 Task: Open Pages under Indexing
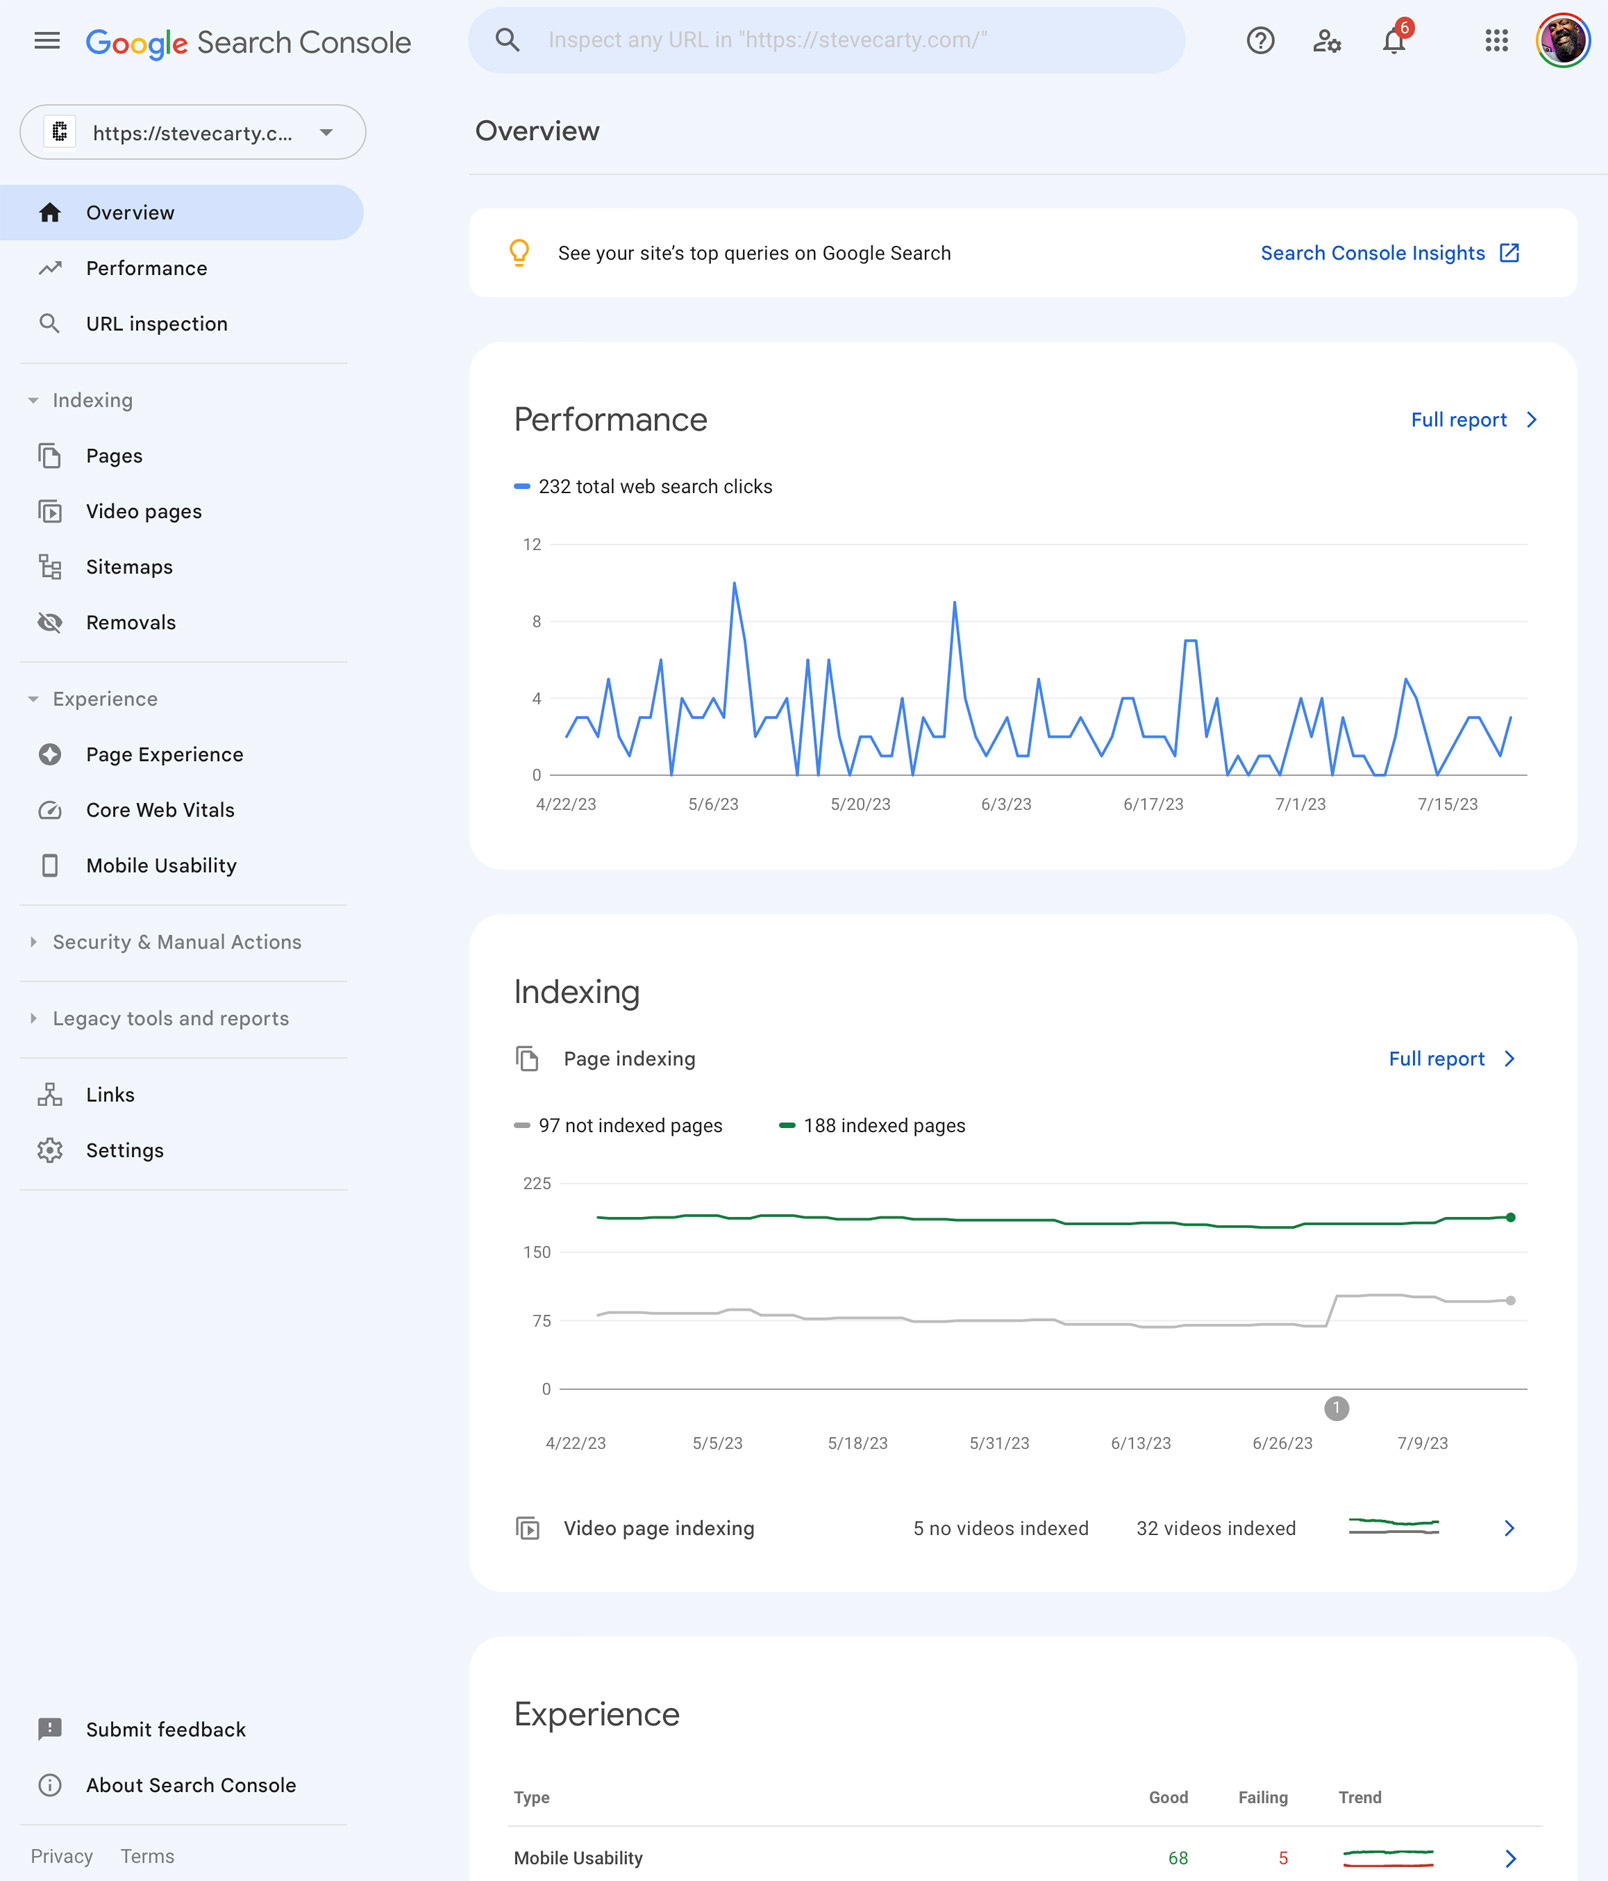(114, 456)
